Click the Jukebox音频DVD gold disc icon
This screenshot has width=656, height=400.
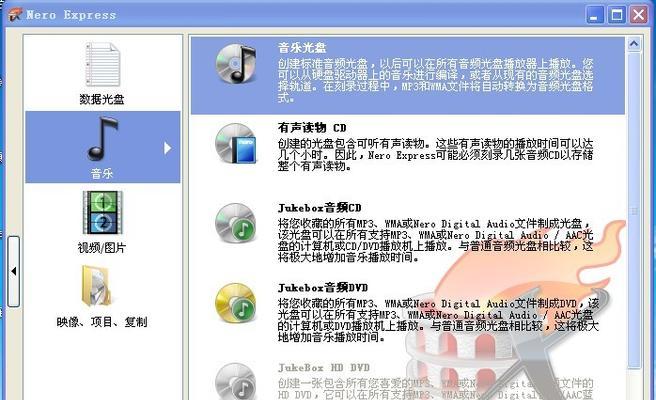(236, 303)
